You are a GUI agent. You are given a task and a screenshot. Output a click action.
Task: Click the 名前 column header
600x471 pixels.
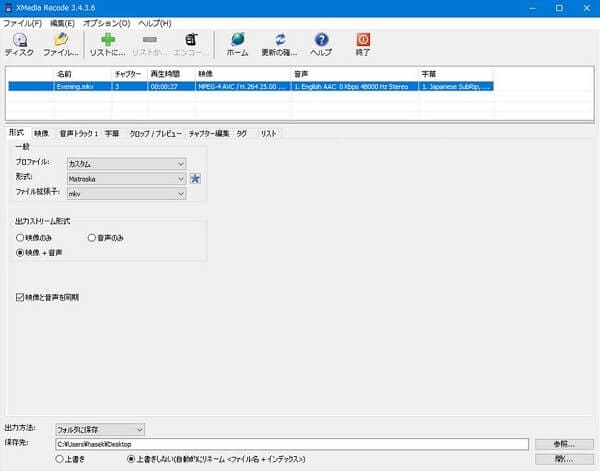[83, 74]
